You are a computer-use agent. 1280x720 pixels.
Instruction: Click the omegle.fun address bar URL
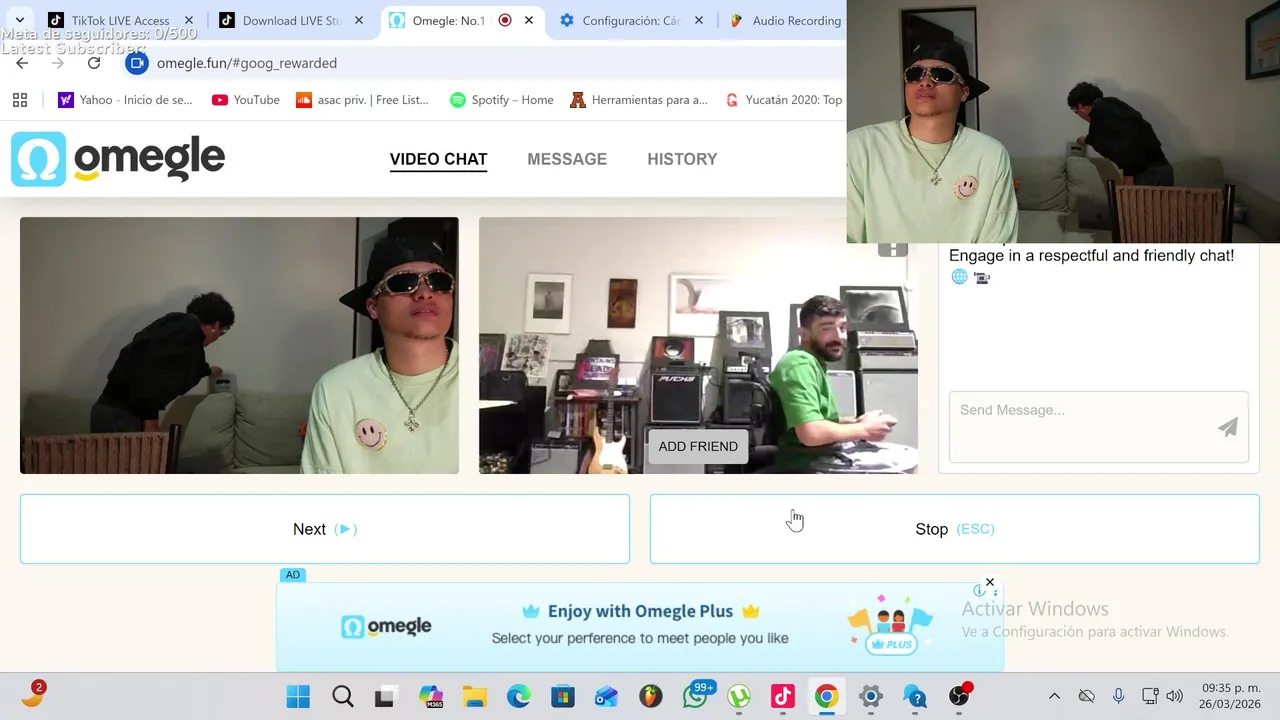pyautogui.click(x=247, y=63)
